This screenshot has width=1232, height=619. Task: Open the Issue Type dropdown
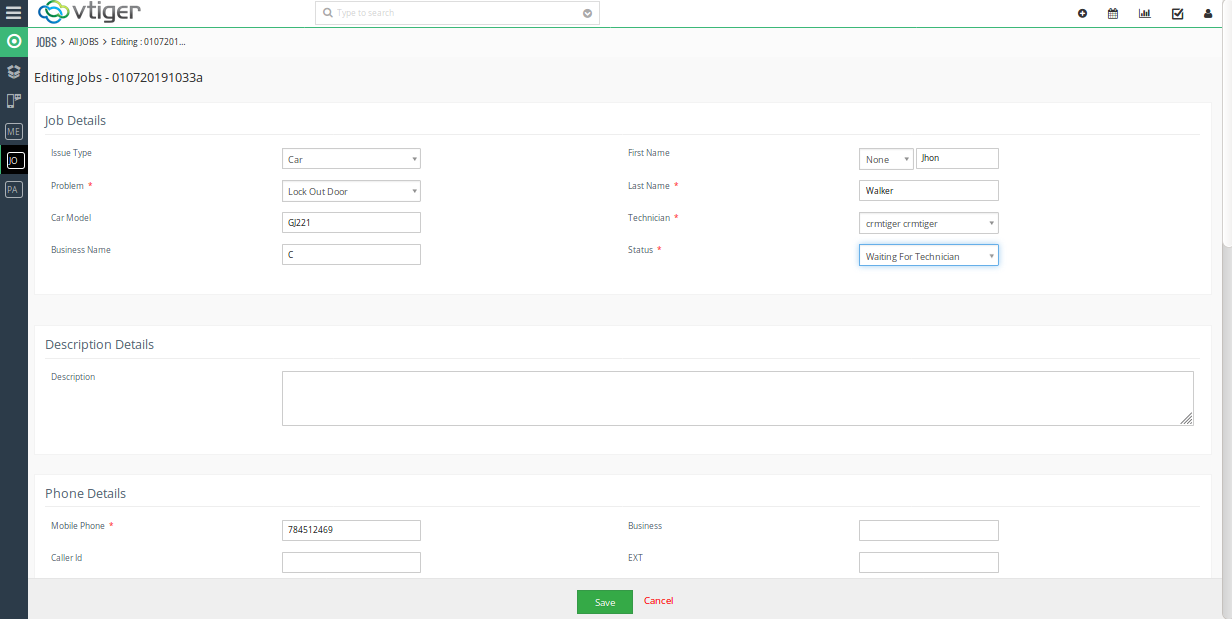(351, 159)
